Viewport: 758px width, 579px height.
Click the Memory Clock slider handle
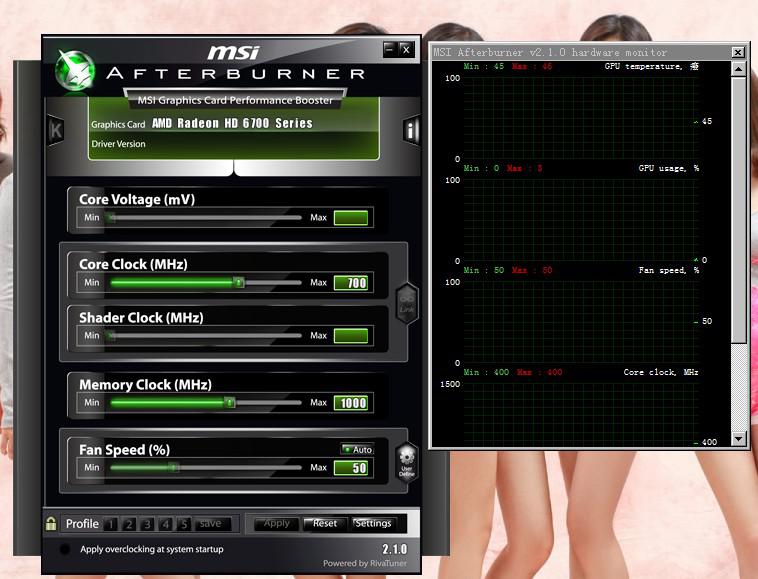point(230,402)
